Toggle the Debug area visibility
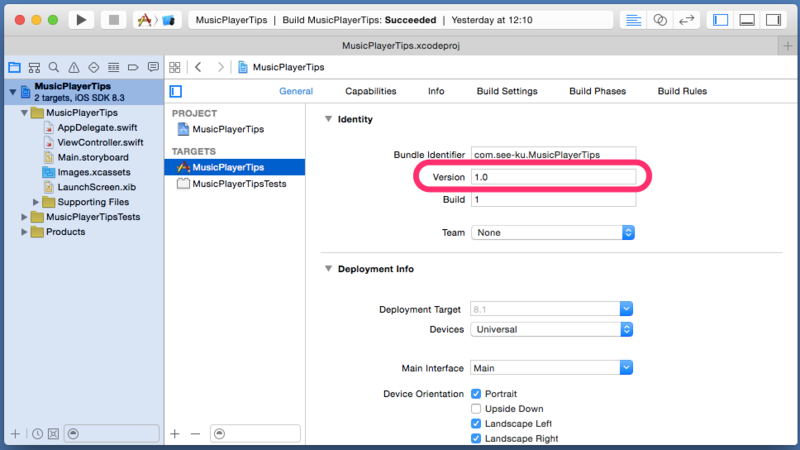 pos(747,20)
